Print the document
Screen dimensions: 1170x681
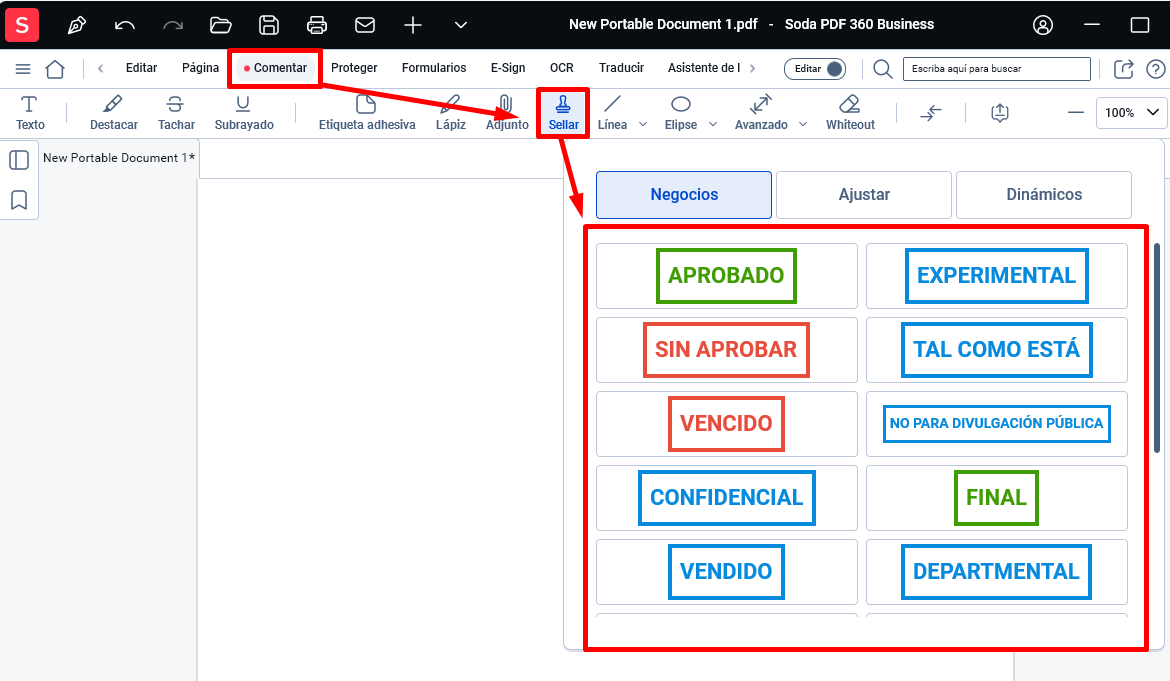click(x=317, y=25)
